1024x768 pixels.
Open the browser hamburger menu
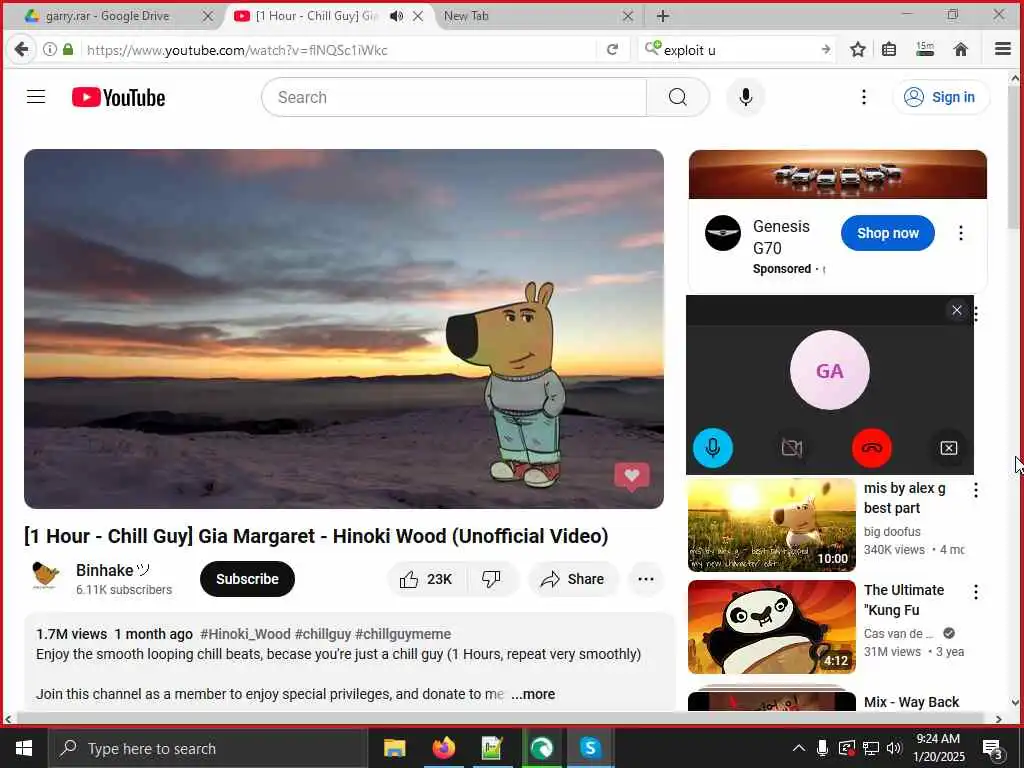pos(1003,50)
